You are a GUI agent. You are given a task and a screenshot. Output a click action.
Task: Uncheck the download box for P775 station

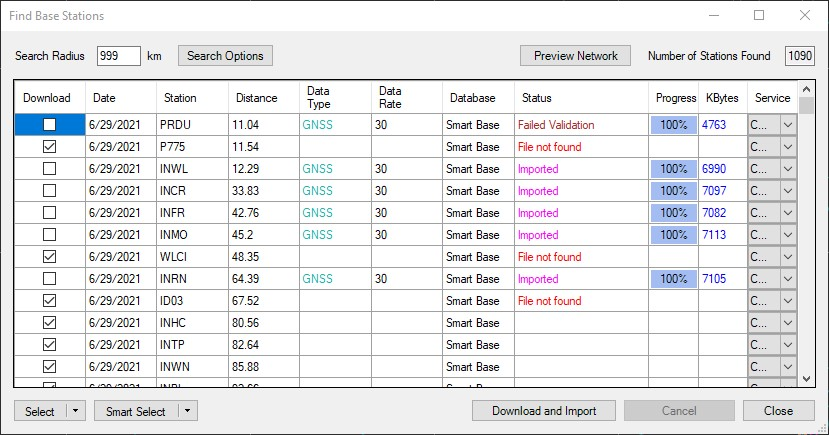(49, 147)
